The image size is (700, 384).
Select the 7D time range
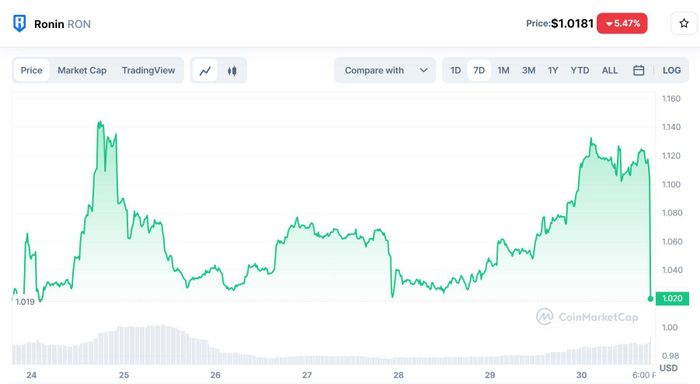[479, 70]
